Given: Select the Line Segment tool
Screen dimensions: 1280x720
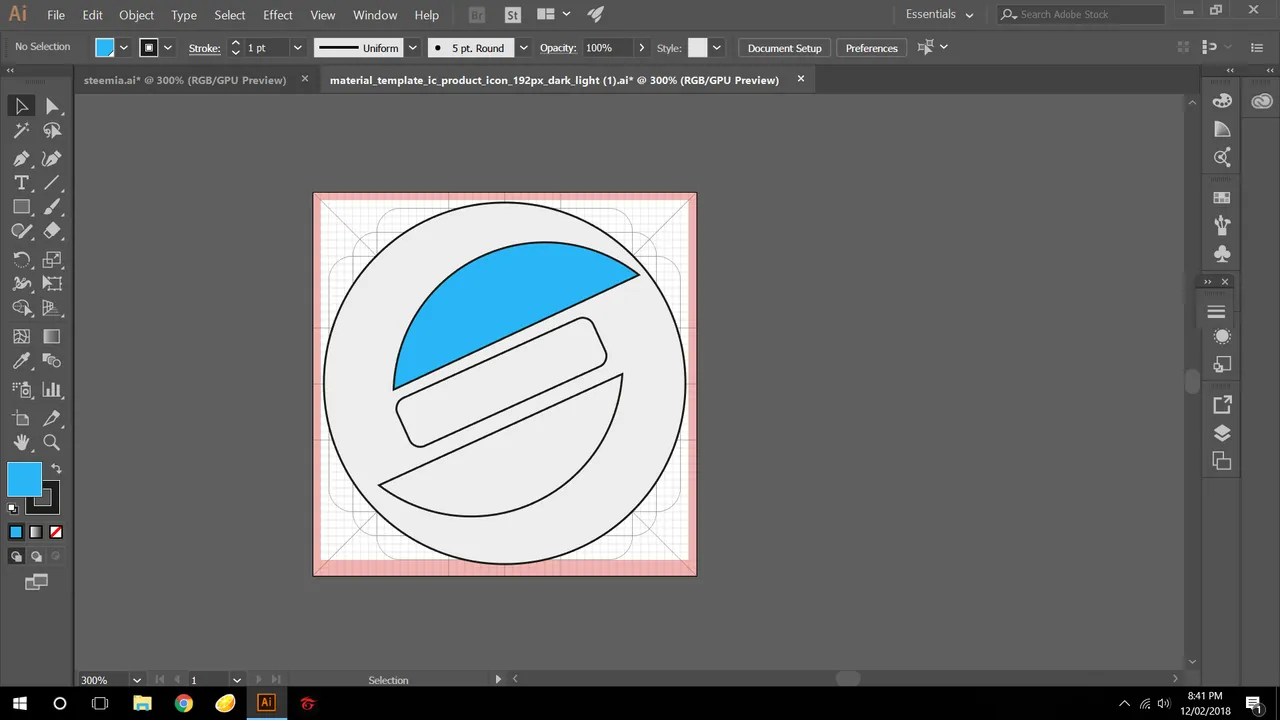Looking at the screenshot, I should 52,183.
